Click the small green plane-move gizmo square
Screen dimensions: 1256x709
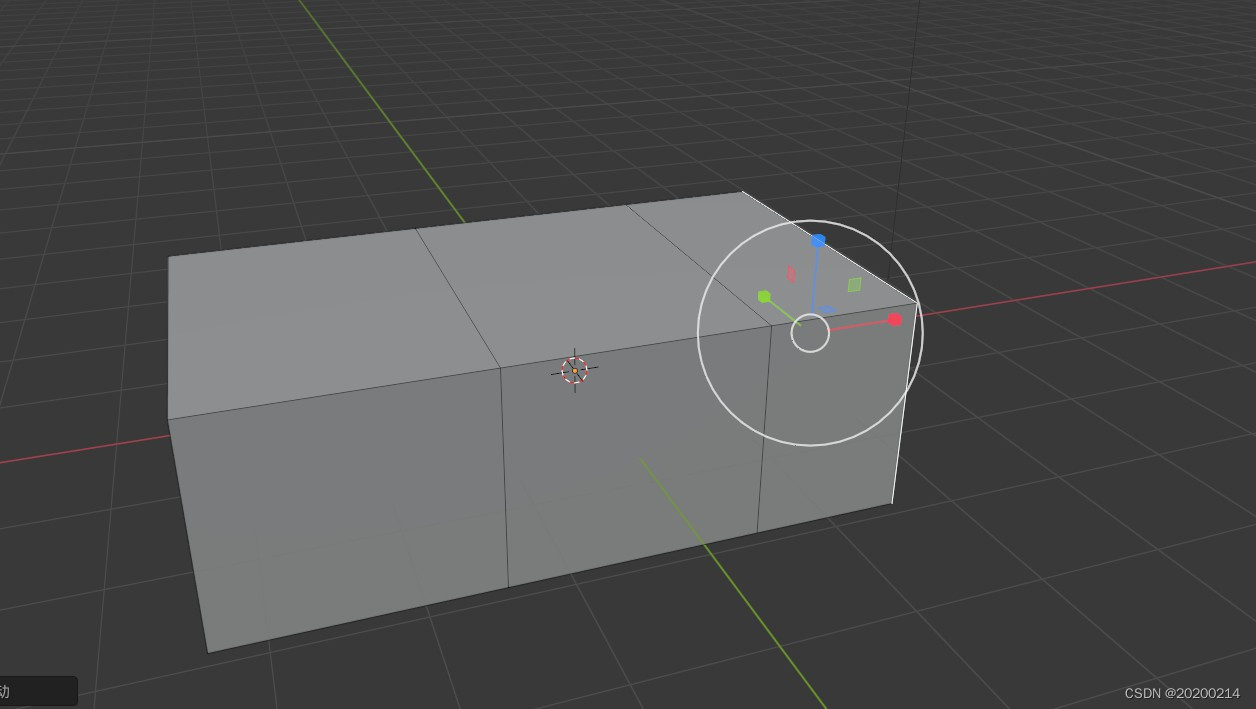[x=855, y=285]
